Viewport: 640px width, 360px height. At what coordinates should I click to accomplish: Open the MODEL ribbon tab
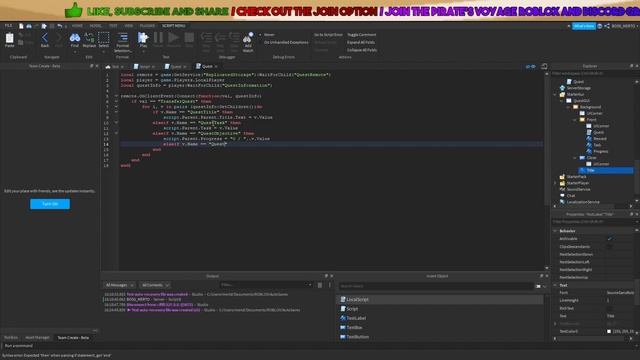point(96,26)
